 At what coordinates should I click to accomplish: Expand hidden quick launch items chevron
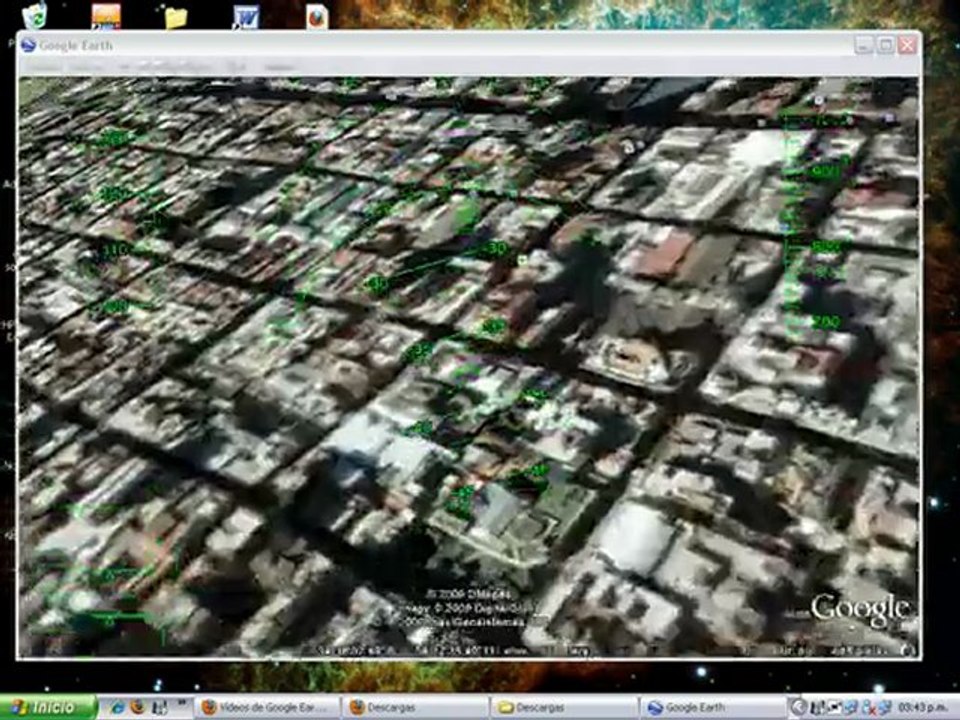[x=182, y=703]
